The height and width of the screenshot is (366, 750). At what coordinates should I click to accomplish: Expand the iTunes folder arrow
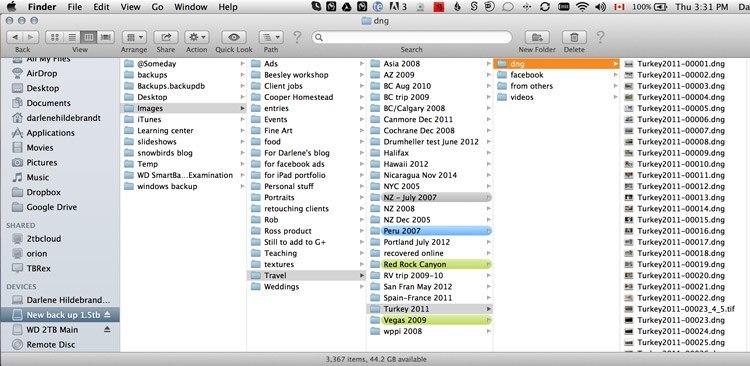tap(243, 120)
